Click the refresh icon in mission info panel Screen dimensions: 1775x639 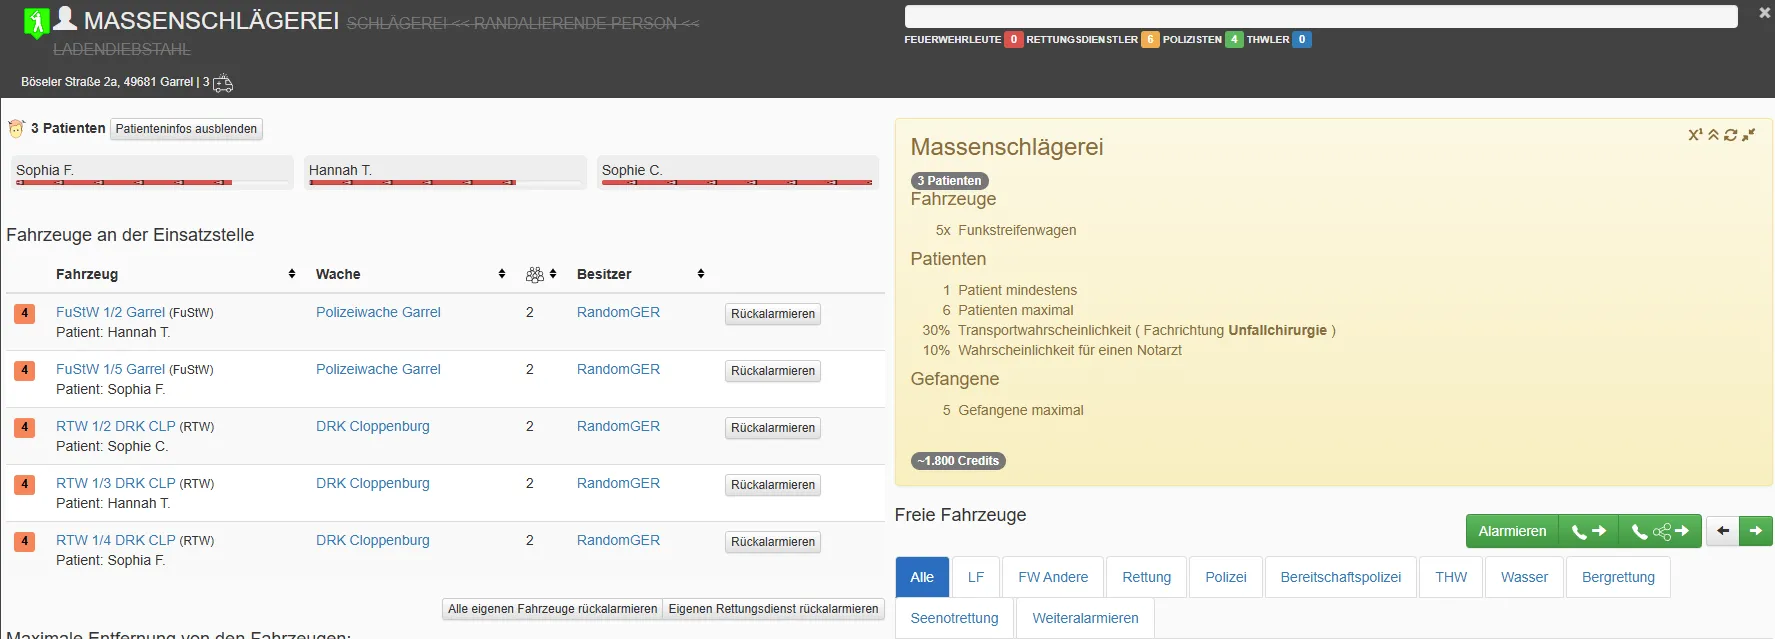pos(1731,135)
